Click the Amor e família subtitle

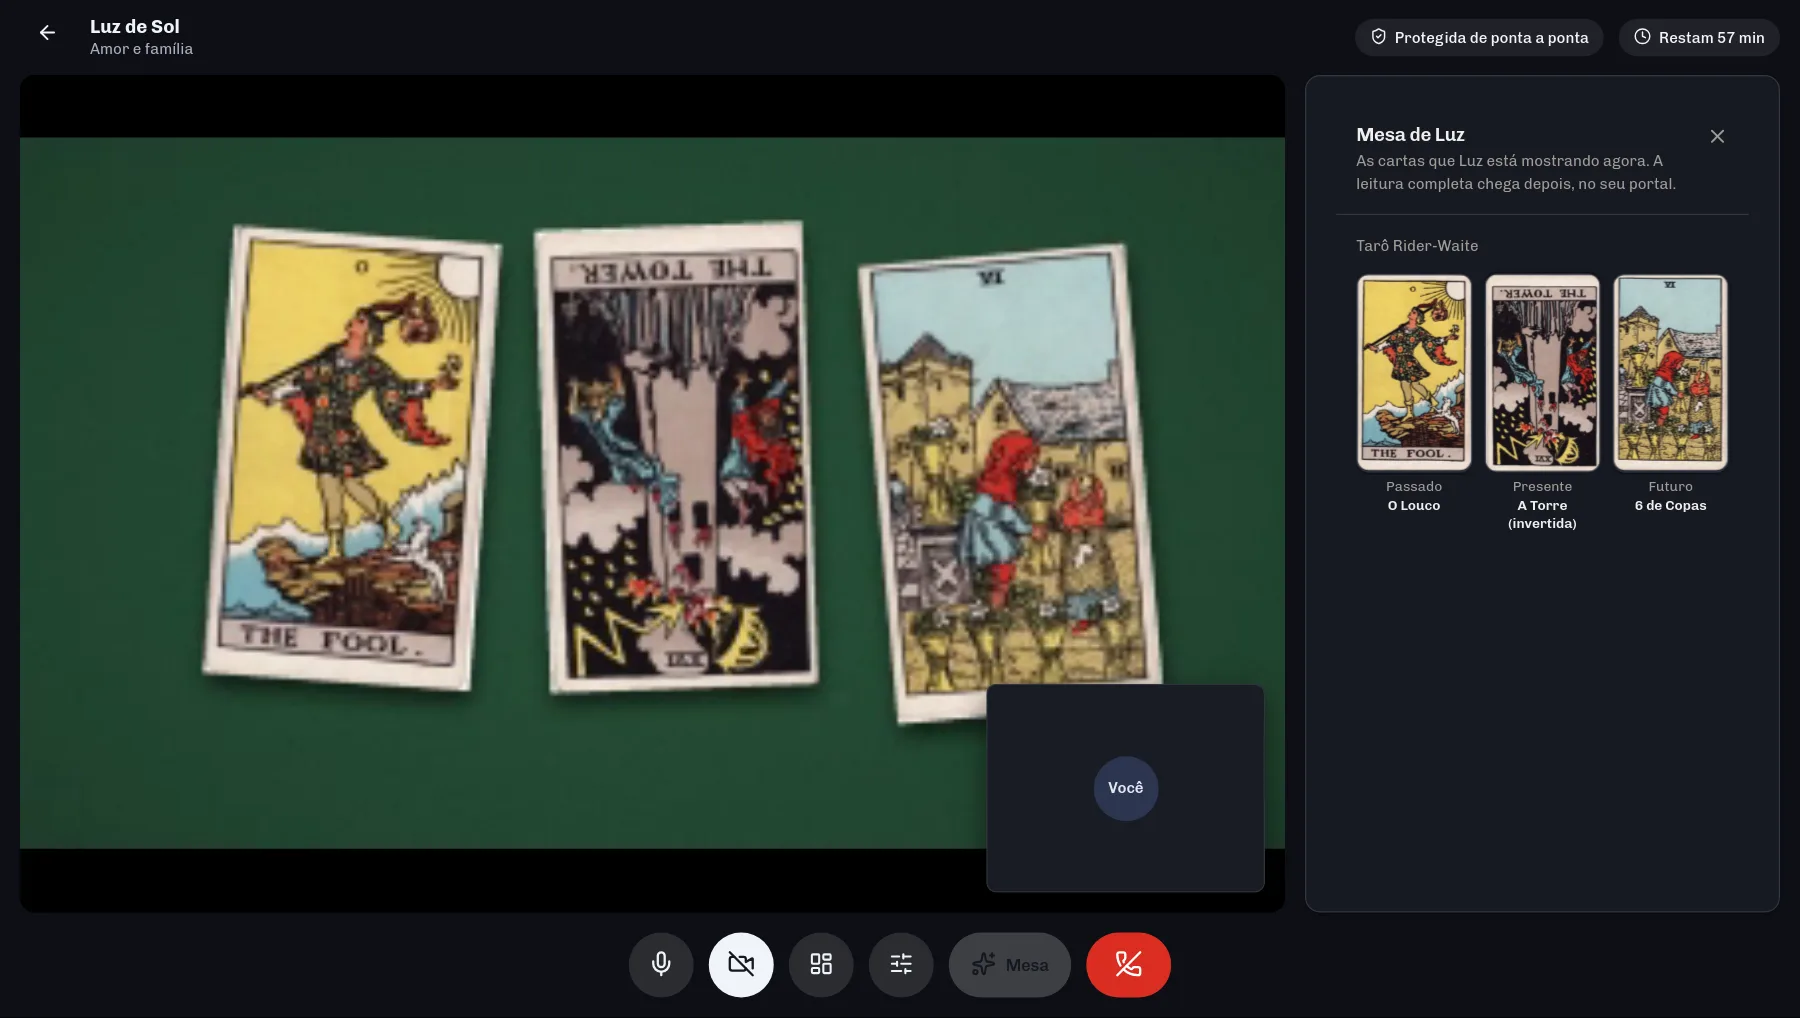tap(141, 49)
